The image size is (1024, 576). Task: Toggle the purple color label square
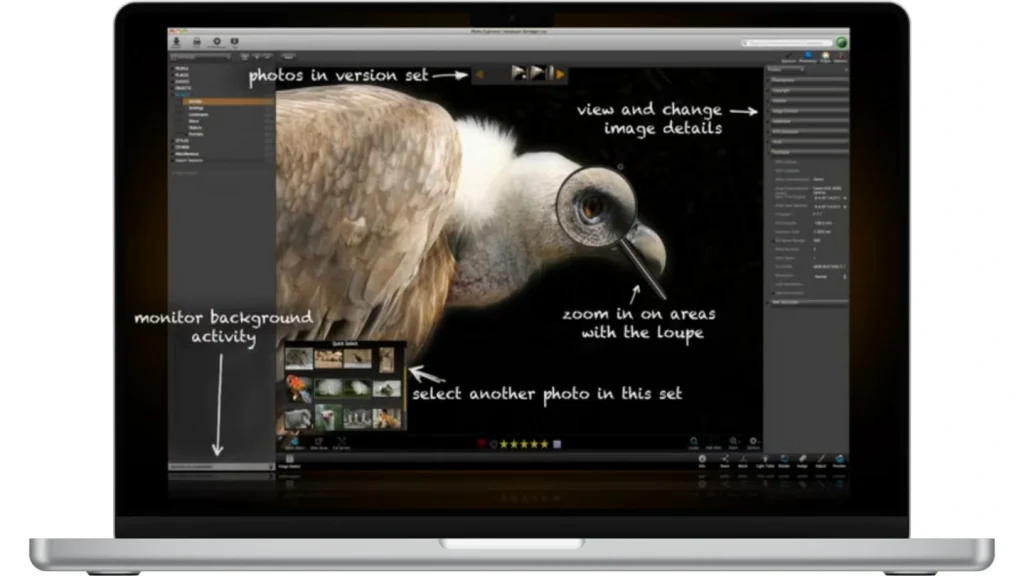557,443
